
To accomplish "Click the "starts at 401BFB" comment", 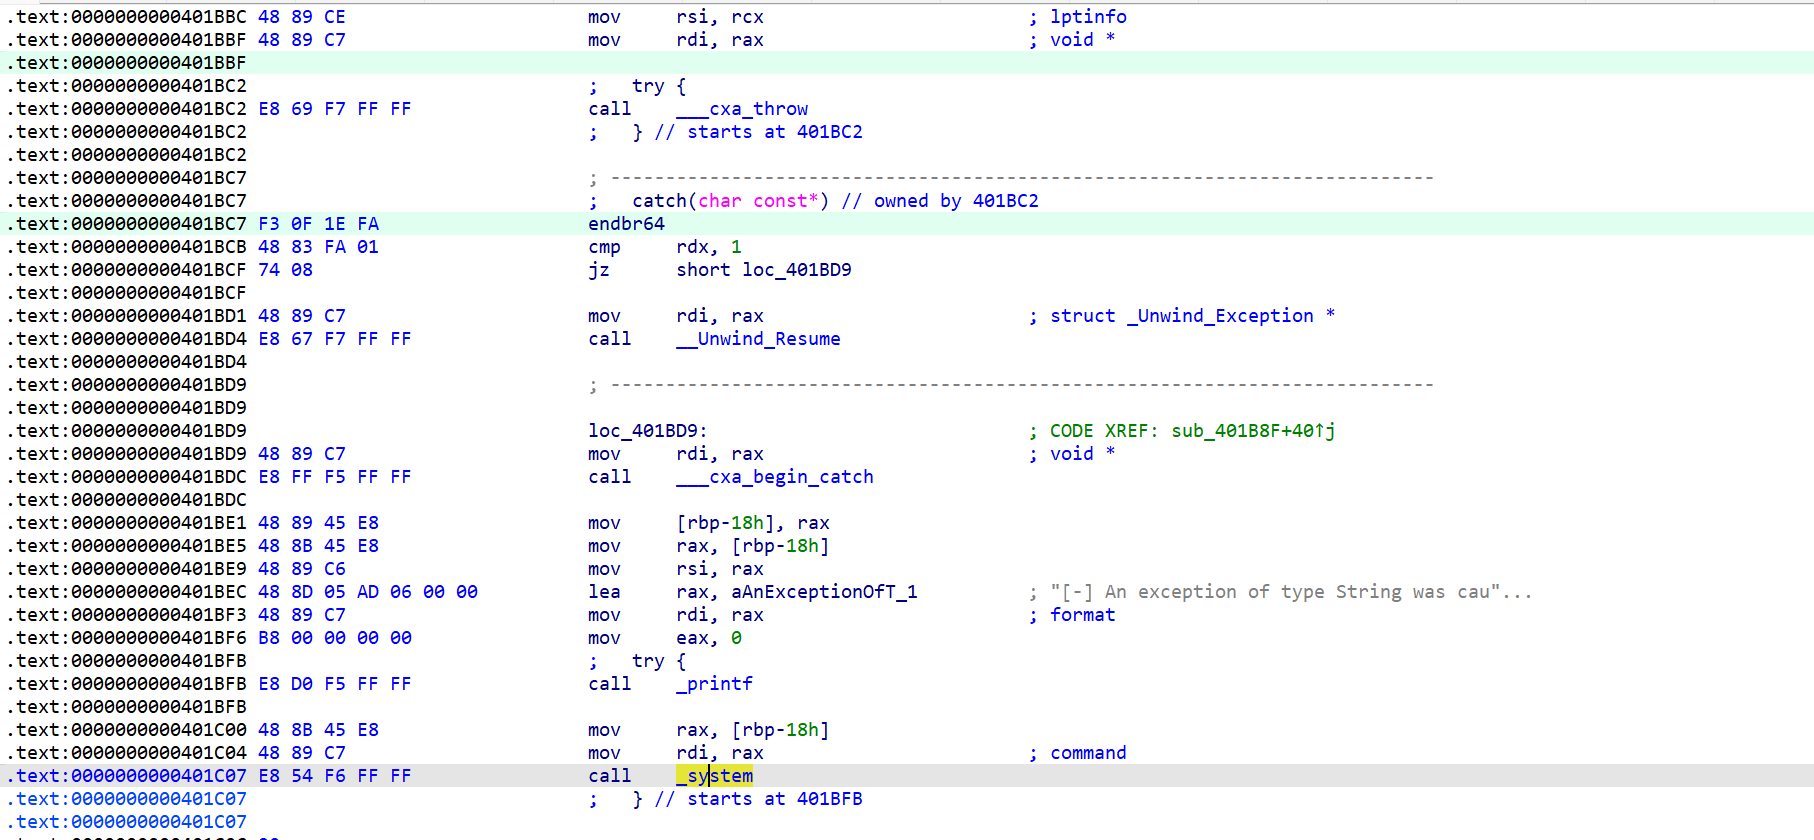I will [775, 799].
